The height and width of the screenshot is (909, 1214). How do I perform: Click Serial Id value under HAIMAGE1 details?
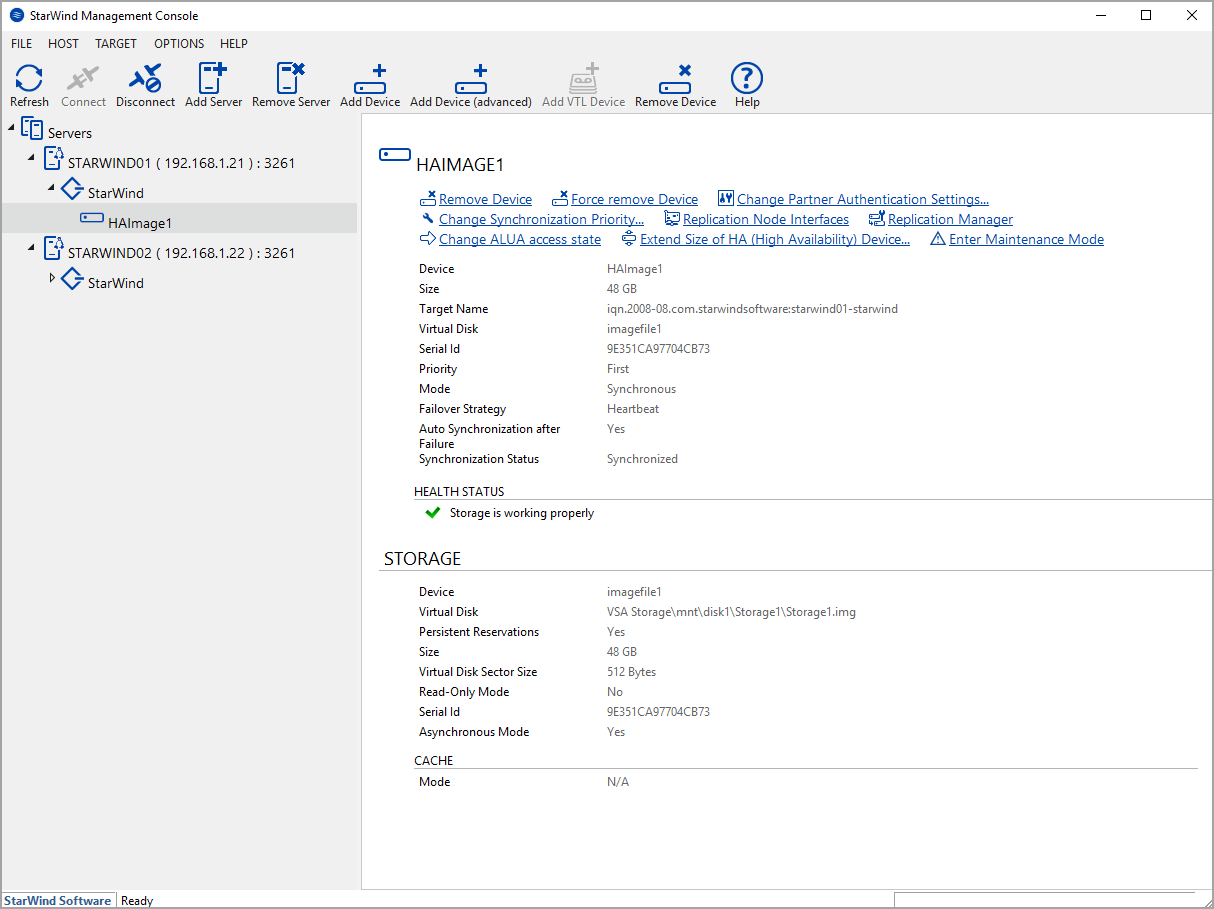(x=658, y=349)
